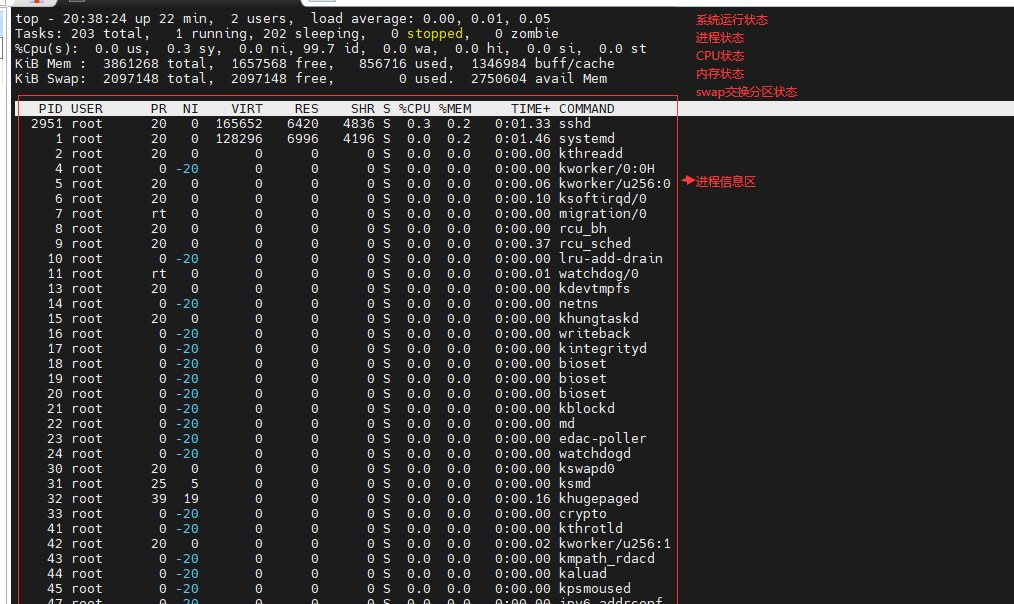
Task: Click '99.7 id' in the Cpu line
Action: coord(334,49)
